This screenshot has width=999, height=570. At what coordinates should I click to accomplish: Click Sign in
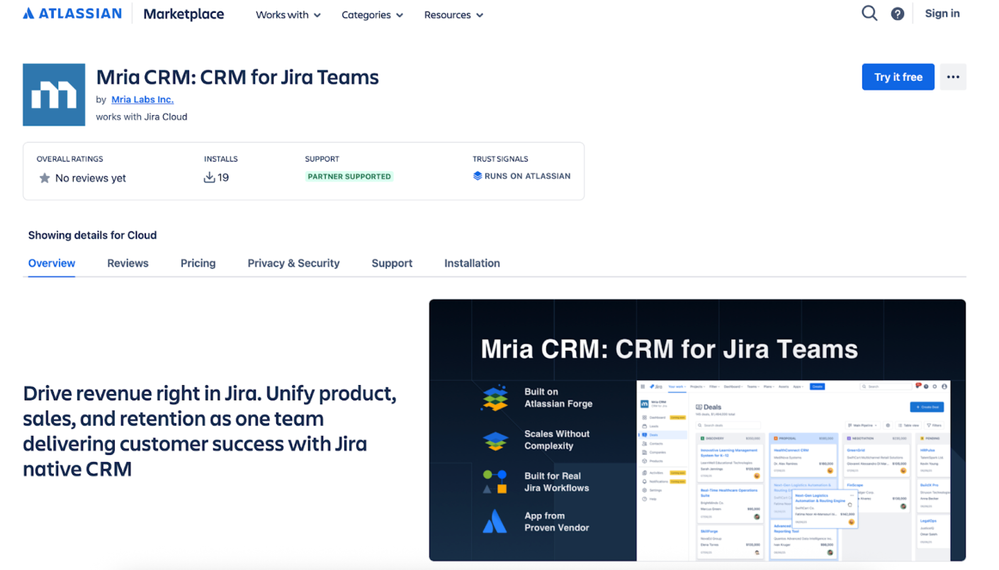point(942,13)
